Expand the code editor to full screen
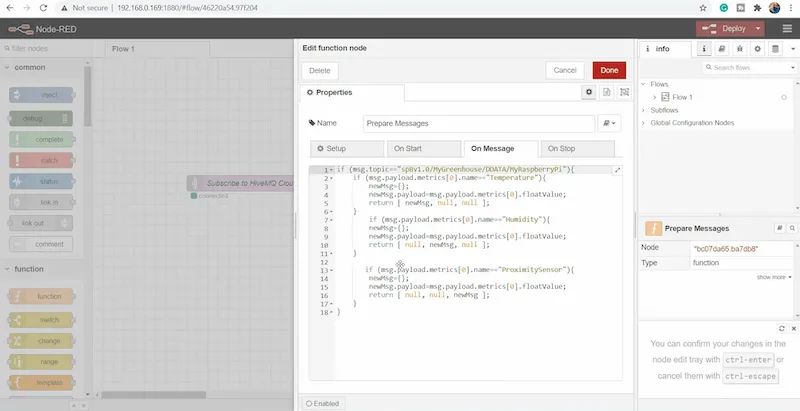The width and height of the screenshot is (800, 411). (x=617, y=171)
